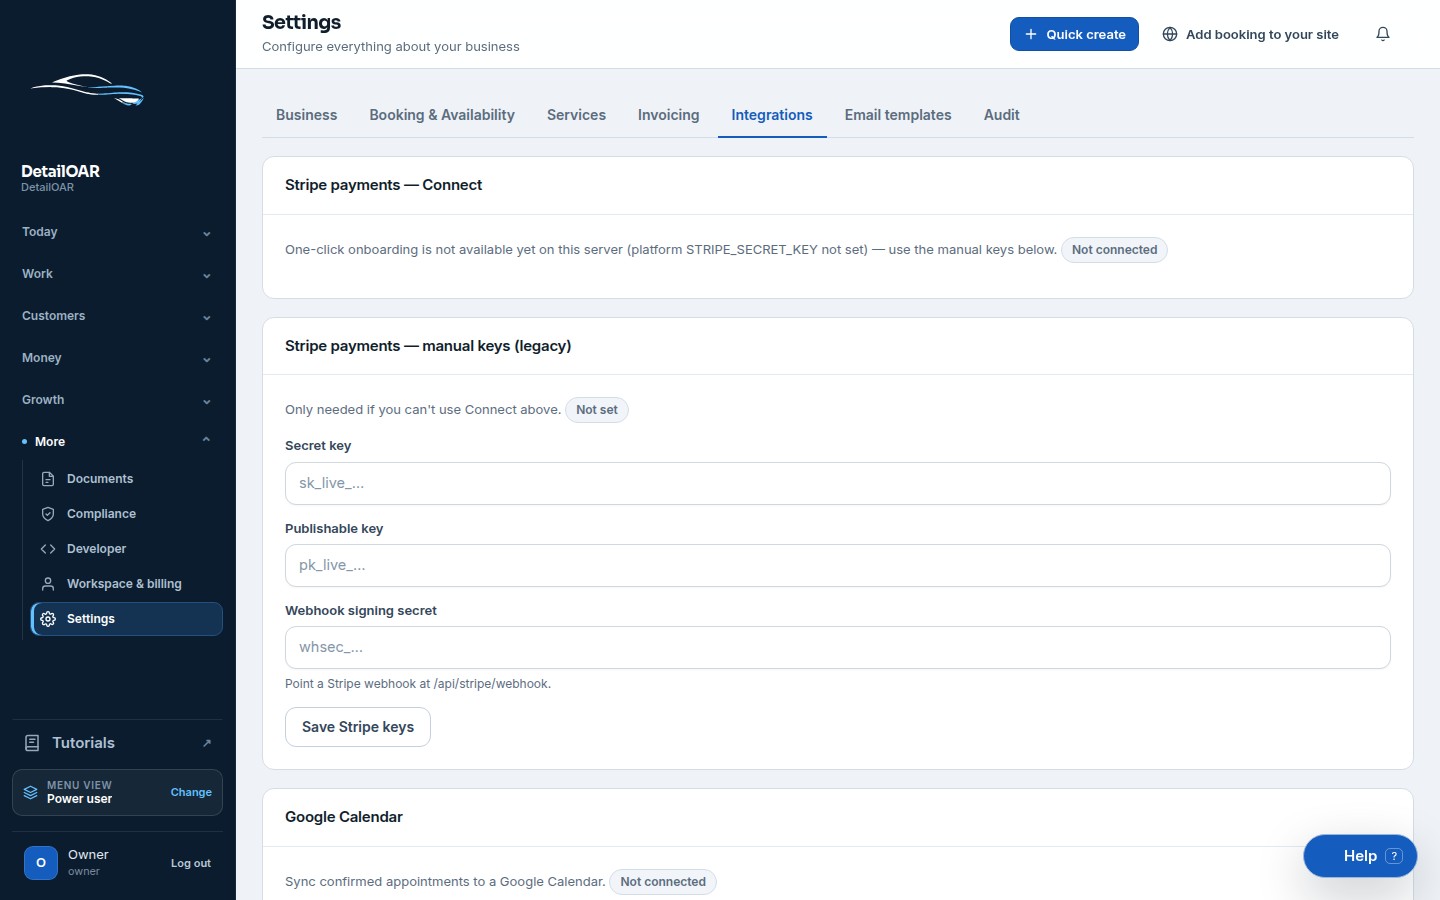Save the Stripe keys
This screenshot has width=1440, height=900.
click(358, 727)
